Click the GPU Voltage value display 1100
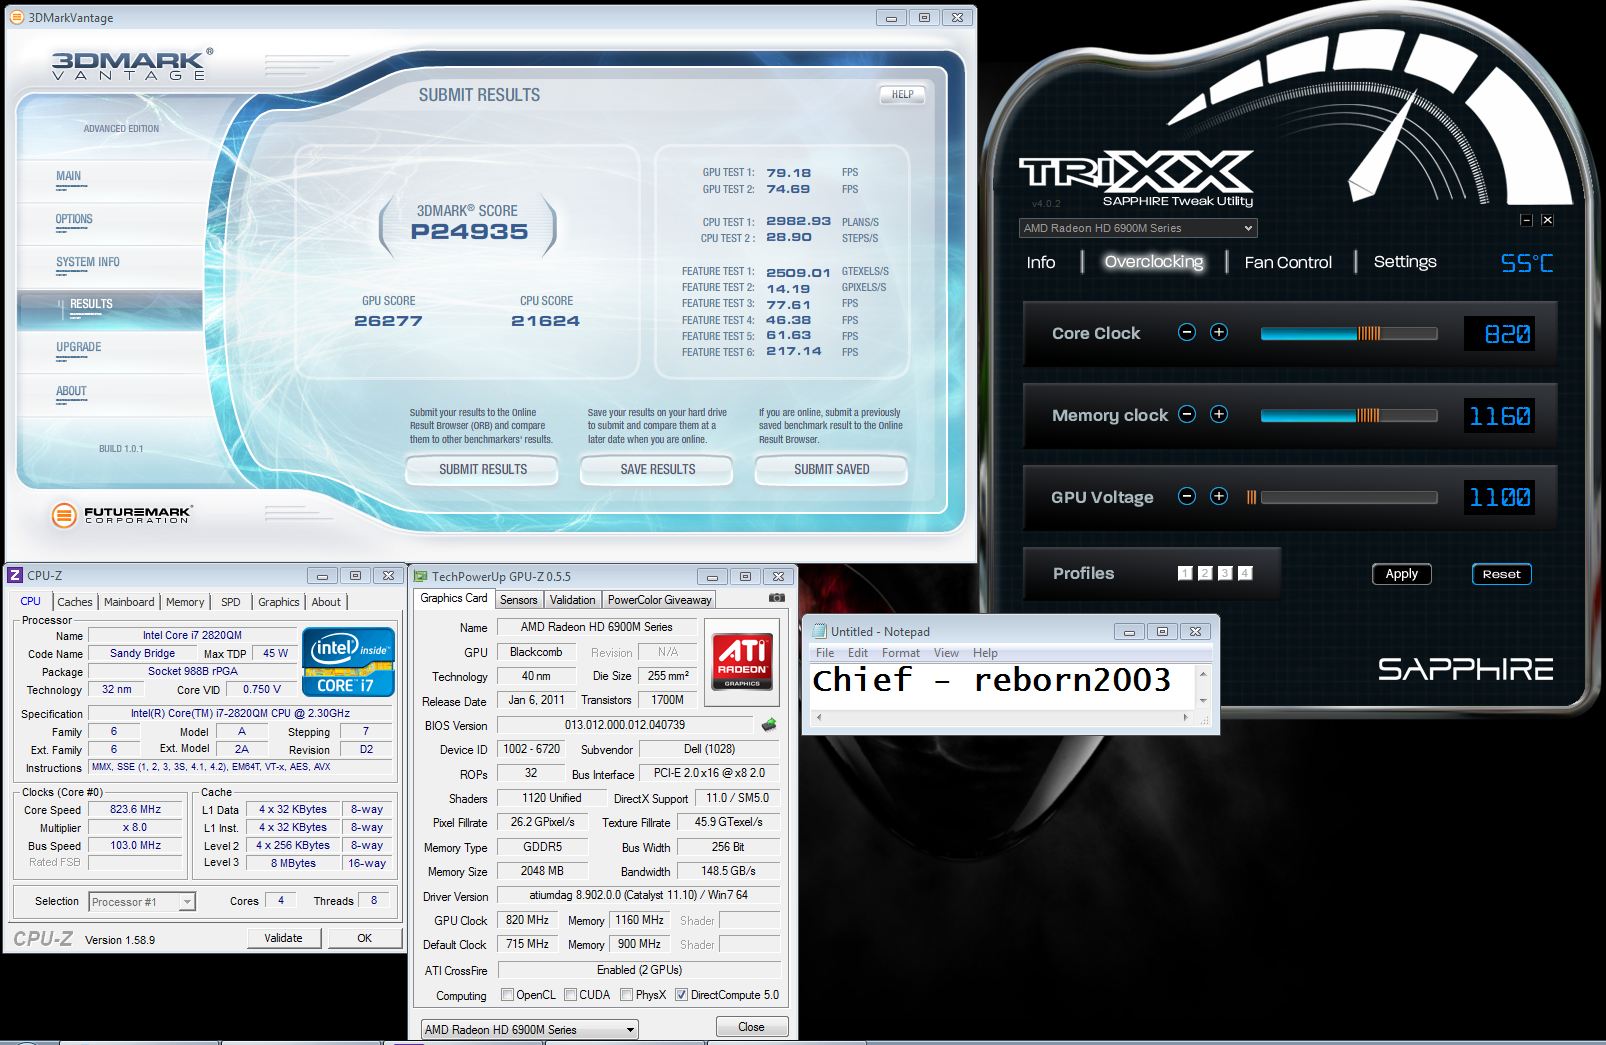Viewport: 1606px width, 1045px height. pyautogui.click(x=1500, y=497)
